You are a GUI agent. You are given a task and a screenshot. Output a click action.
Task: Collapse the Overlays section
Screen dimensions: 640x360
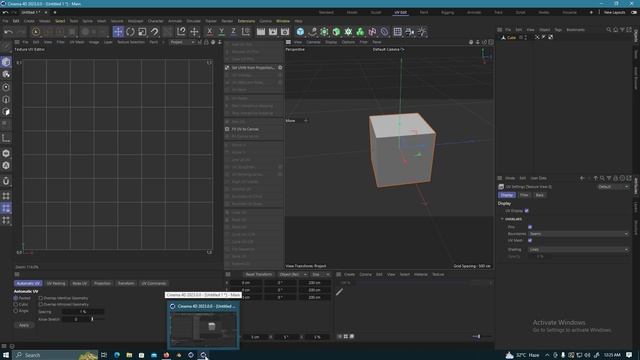pos(502,219)
